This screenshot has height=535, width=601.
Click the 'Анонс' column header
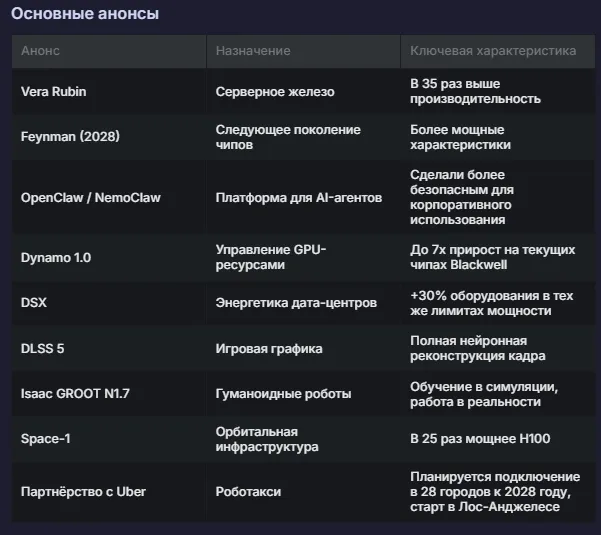click(x=109, y=51)
